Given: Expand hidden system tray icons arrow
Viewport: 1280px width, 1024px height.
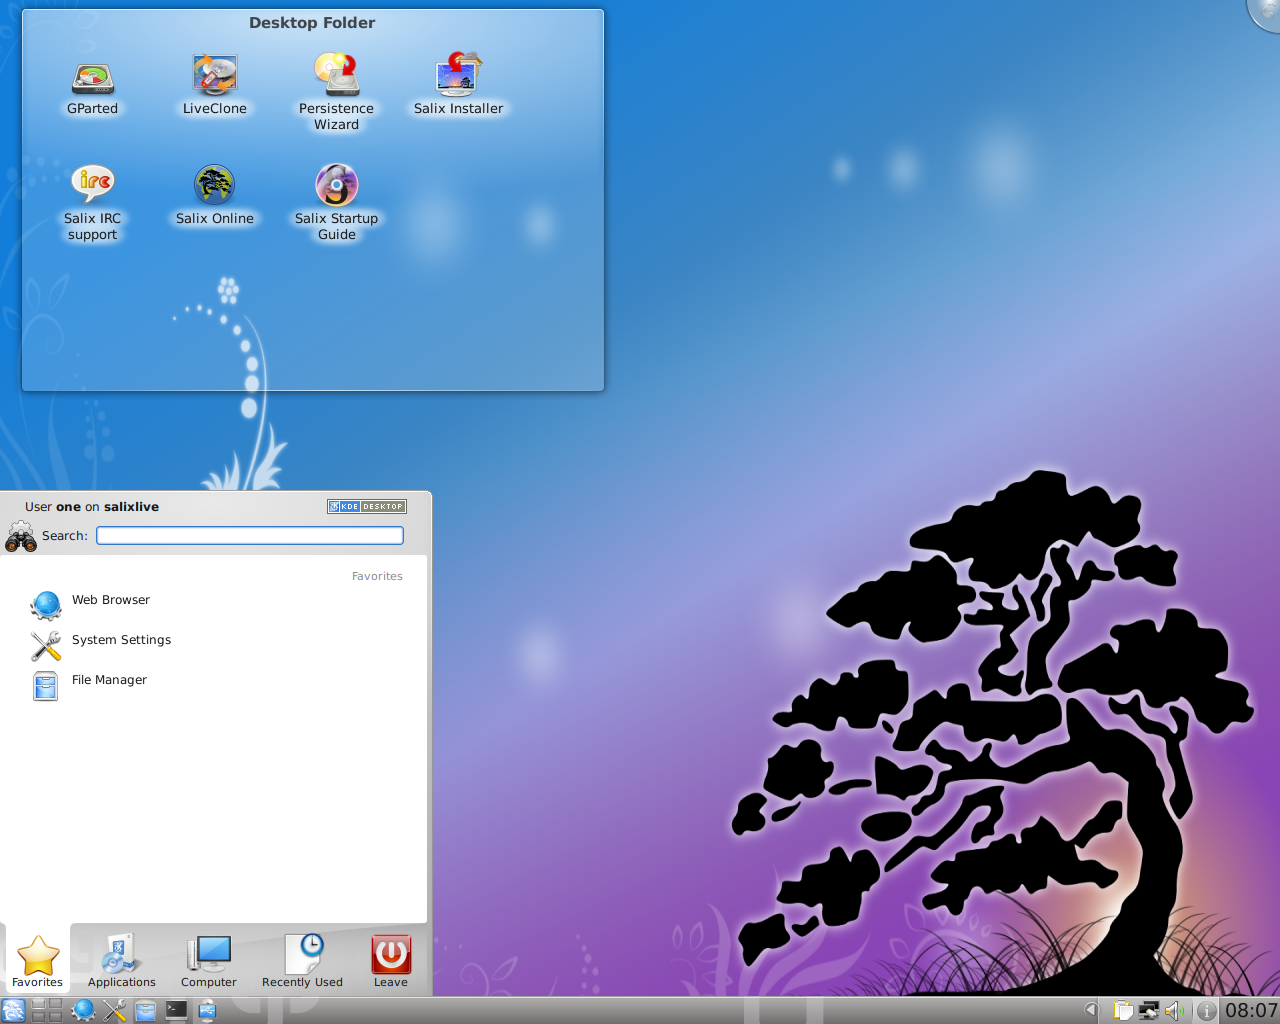Looking at the screenshot, I should click(x=1090, y=1011).
